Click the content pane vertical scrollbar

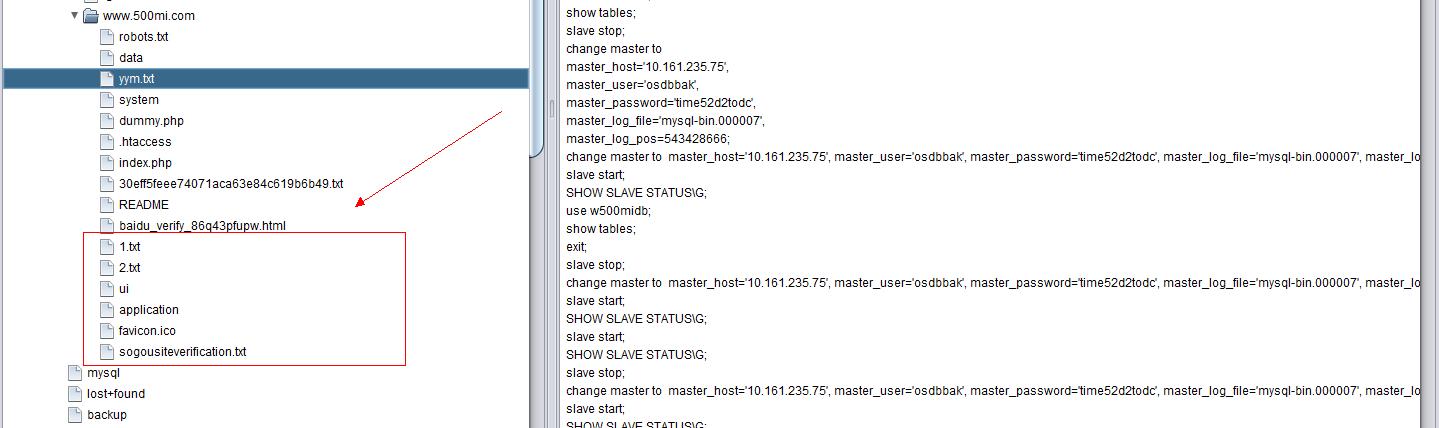(x=1430, y=214)
